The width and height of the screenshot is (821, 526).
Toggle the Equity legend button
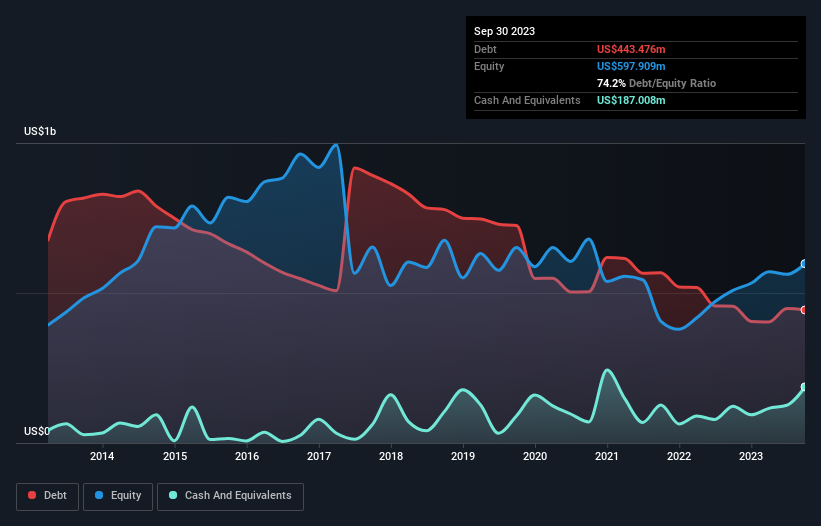tap(118, 496)
